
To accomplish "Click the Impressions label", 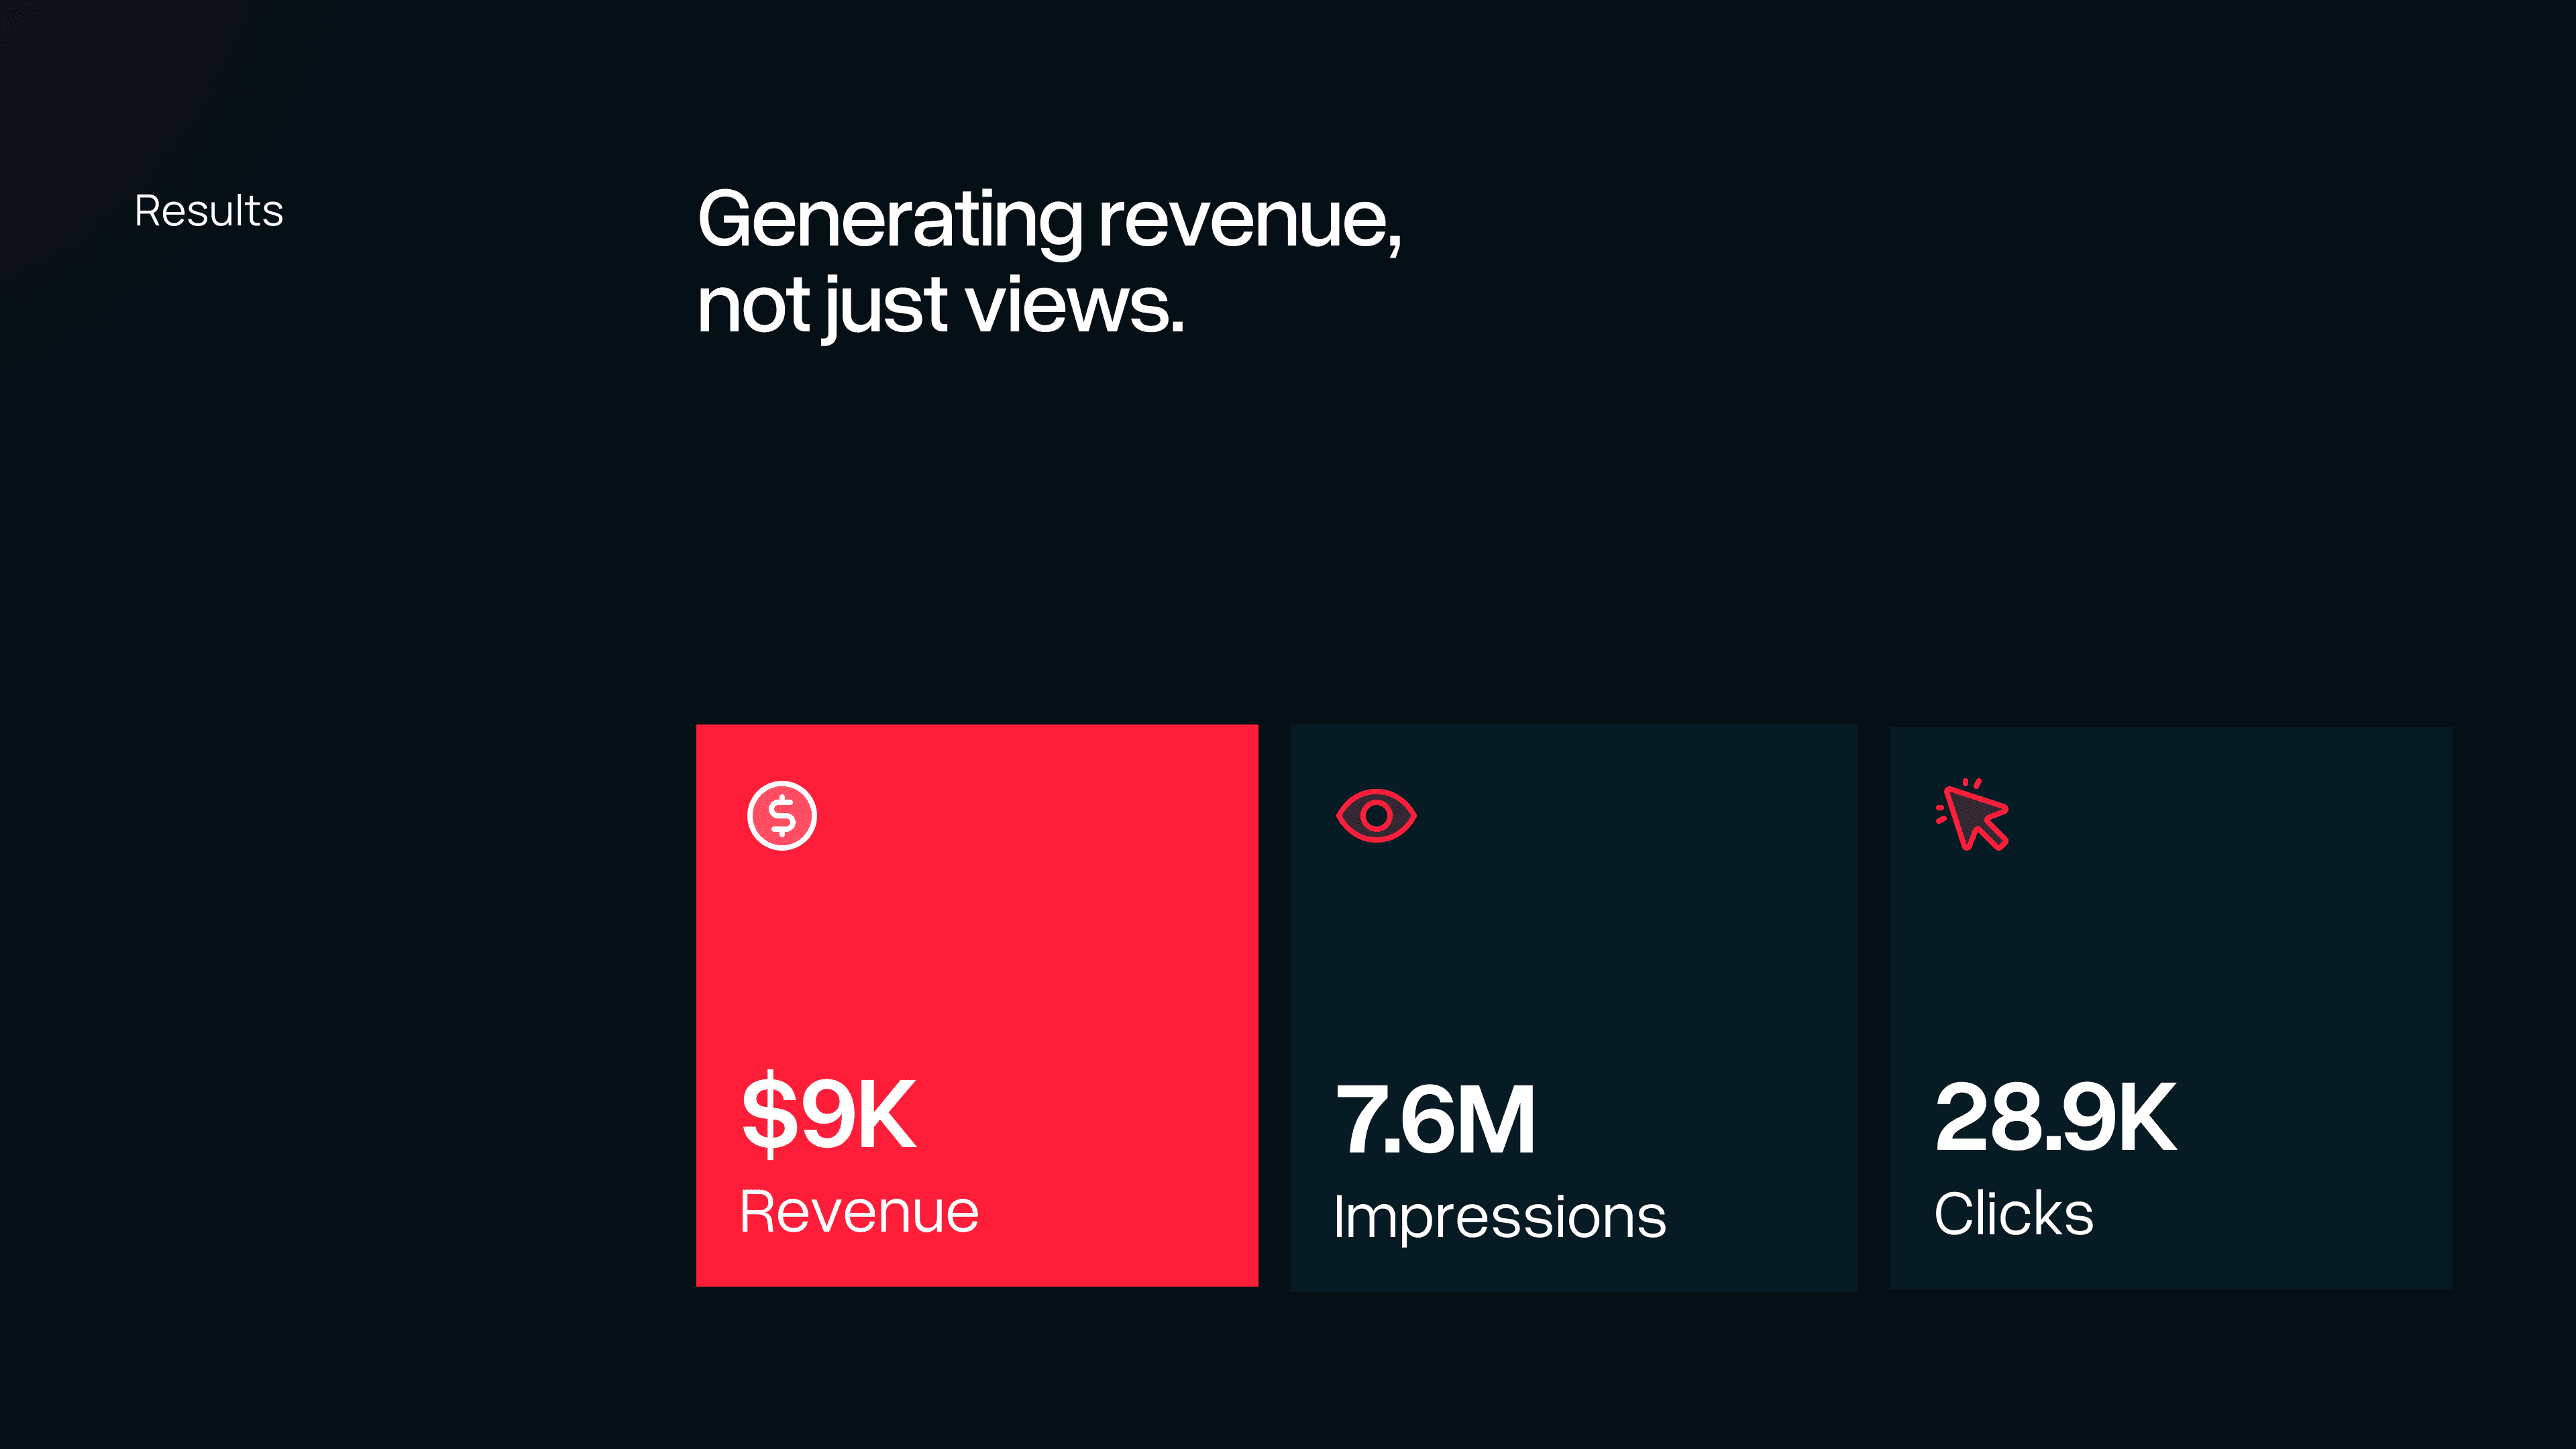I will click(x=1499, y=1217).
